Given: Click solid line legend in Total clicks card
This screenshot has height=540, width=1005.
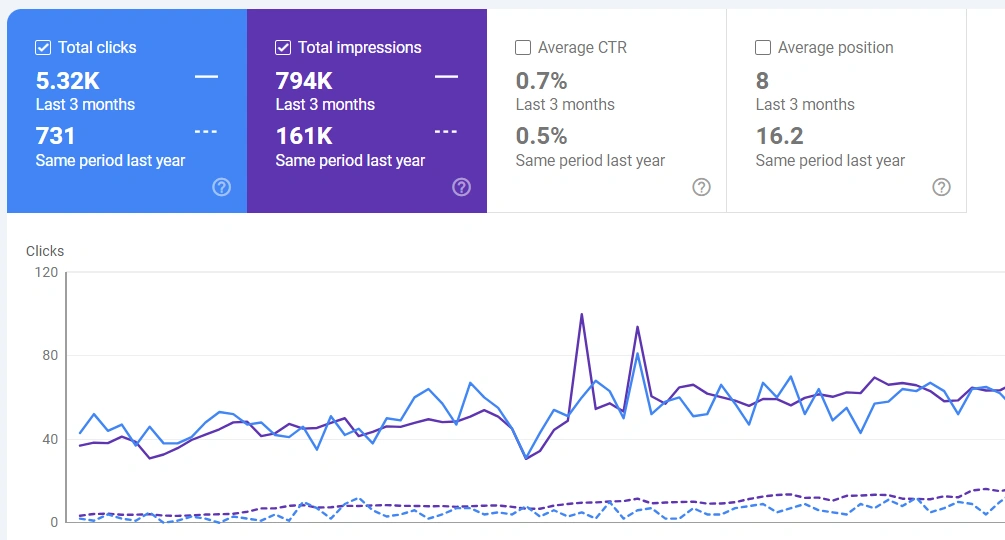Looking at the screenshot, I should [x=206, y=76].
